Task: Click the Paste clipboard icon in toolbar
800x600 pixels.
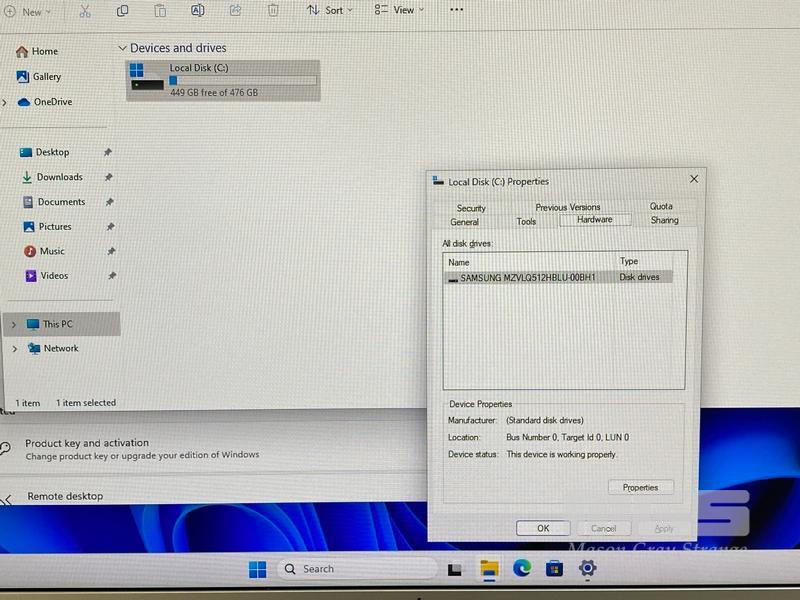Action: tap(160, 11)
